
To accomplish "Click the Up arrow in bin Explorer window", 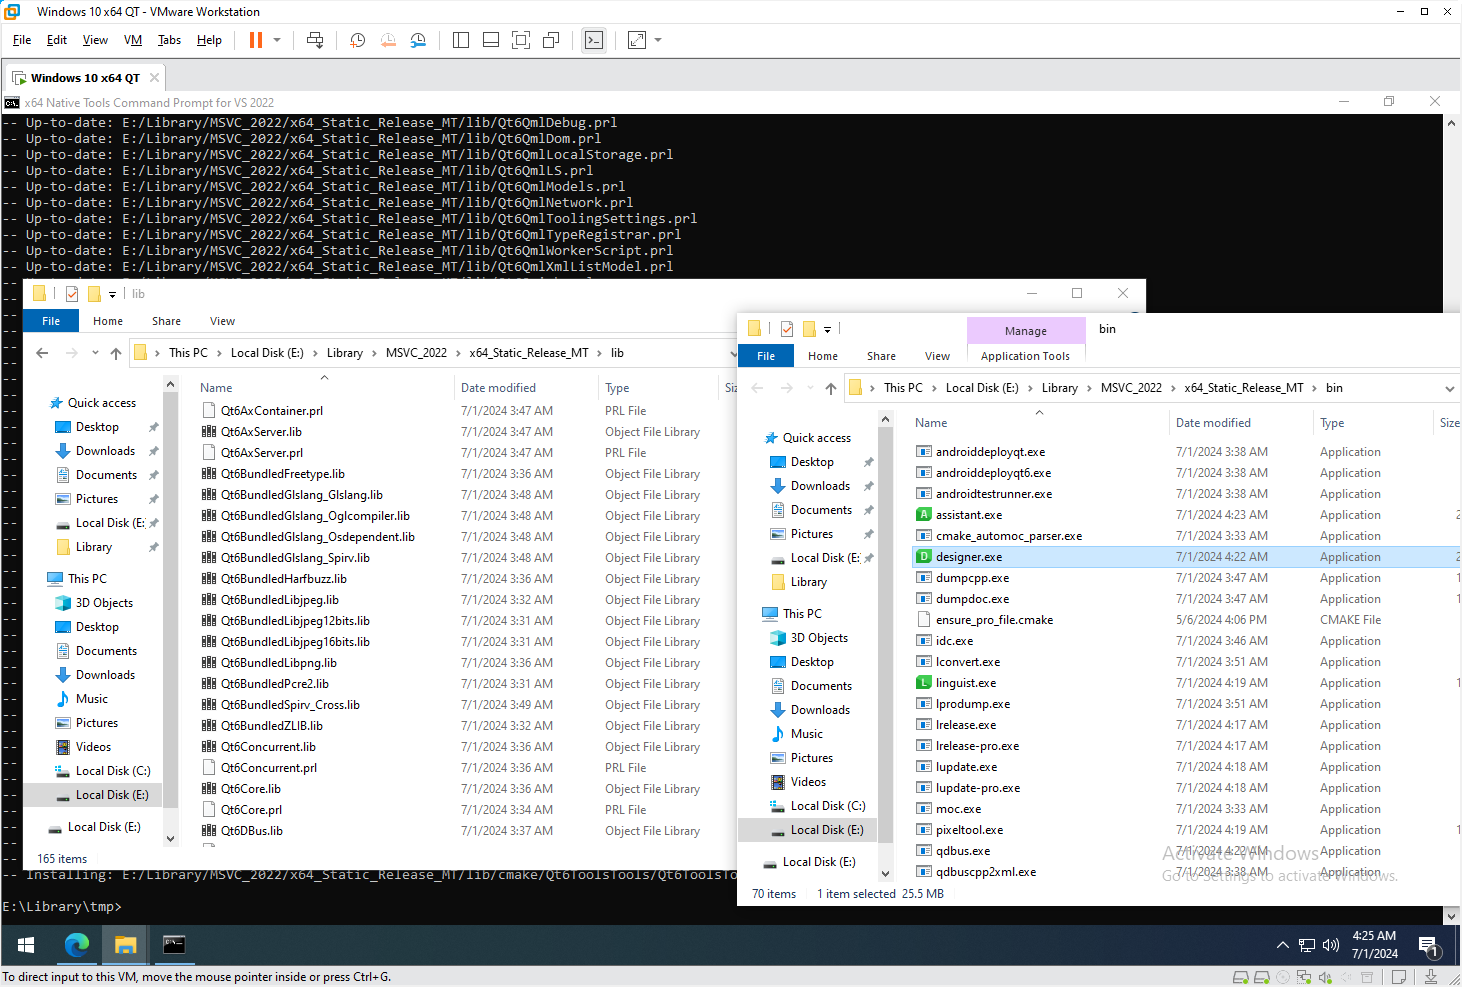I will 831,388.
